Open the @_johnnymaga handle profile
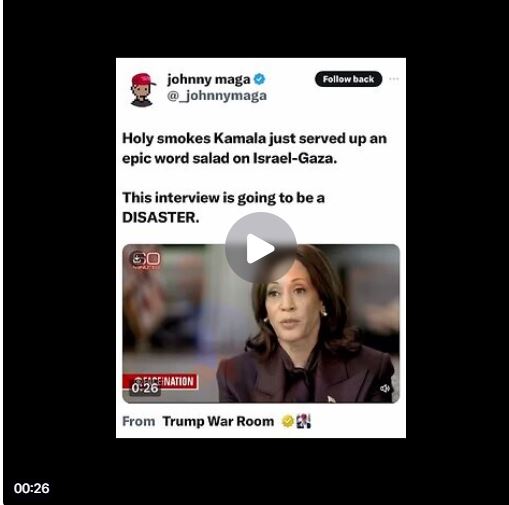Screen dimensions: 509x505 coord(217,96)
